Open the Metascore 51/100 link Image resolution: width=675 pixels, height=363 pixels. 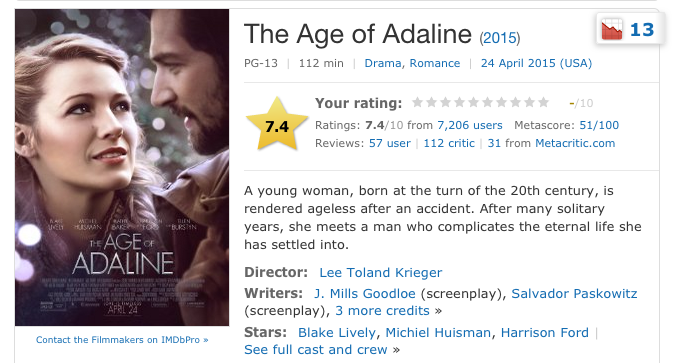599,125
